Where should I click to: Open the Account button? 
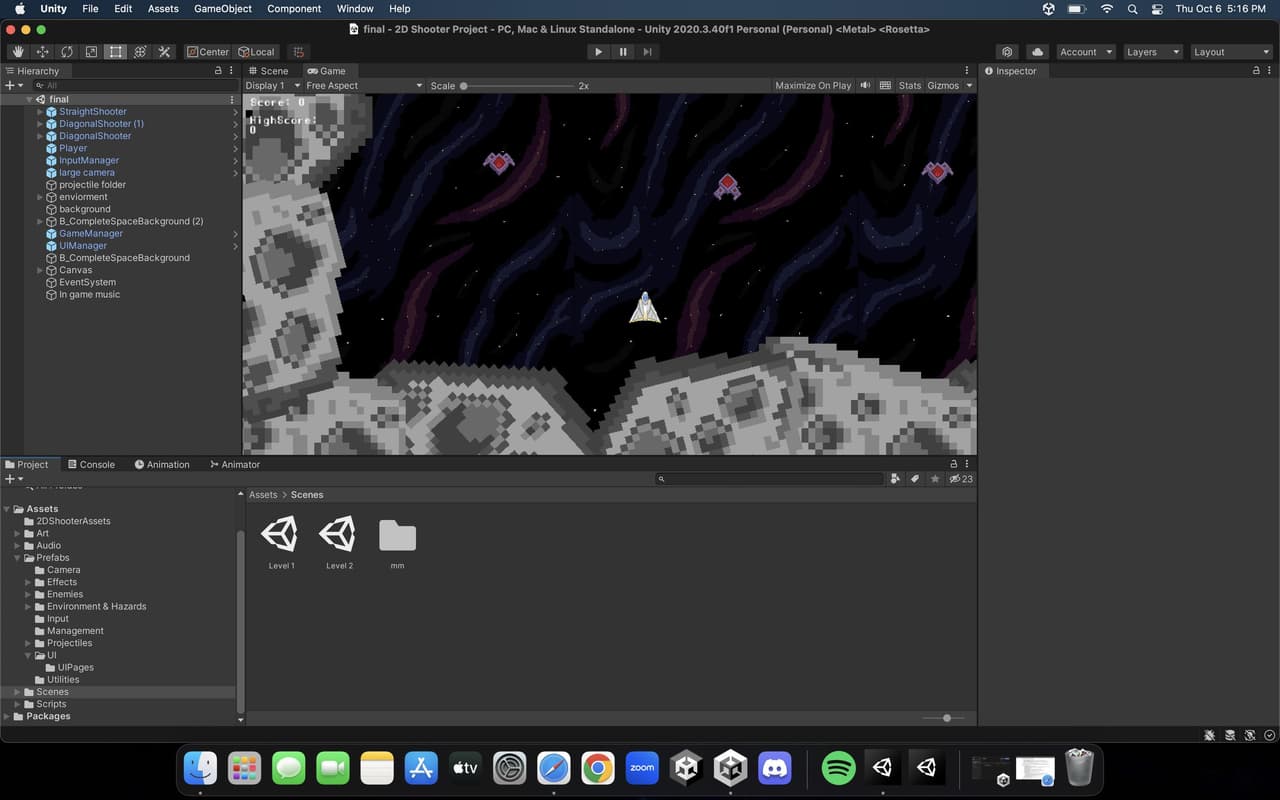pyautogui.click(x=1085, y=52)
